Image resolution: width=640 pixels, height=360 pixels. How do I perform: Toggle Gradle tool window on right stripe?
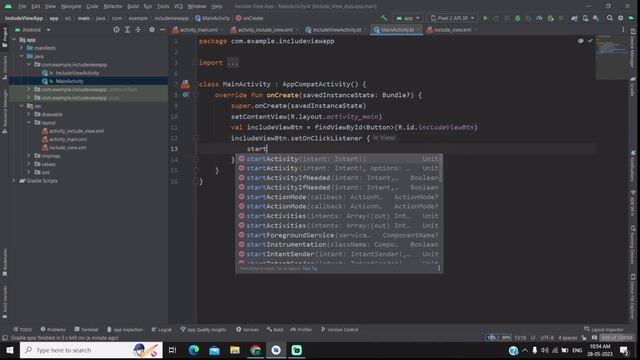tap(633, 87)
